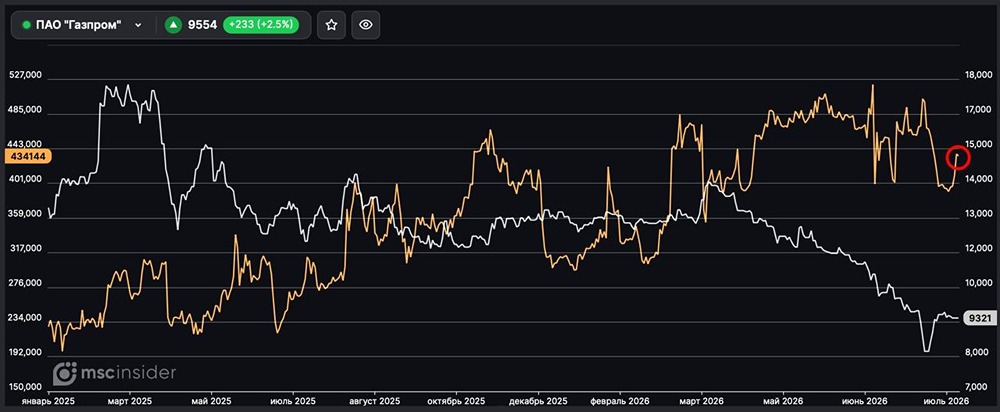Click the 485,000 left axis value
This screenshot has width=1000, height=412.
26,110
